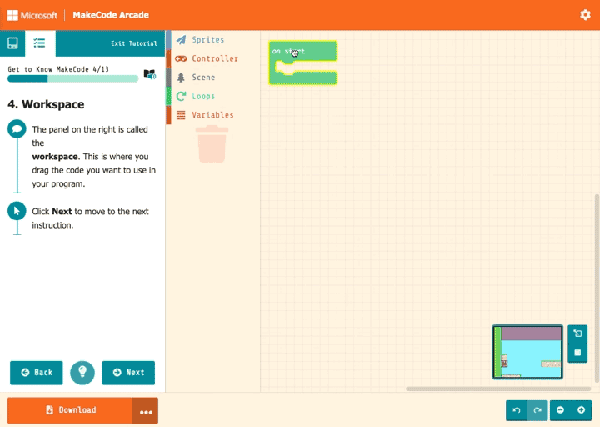Click the mini simulator game preview
Screen dimensions: 600x427
[x=527, y=352]
